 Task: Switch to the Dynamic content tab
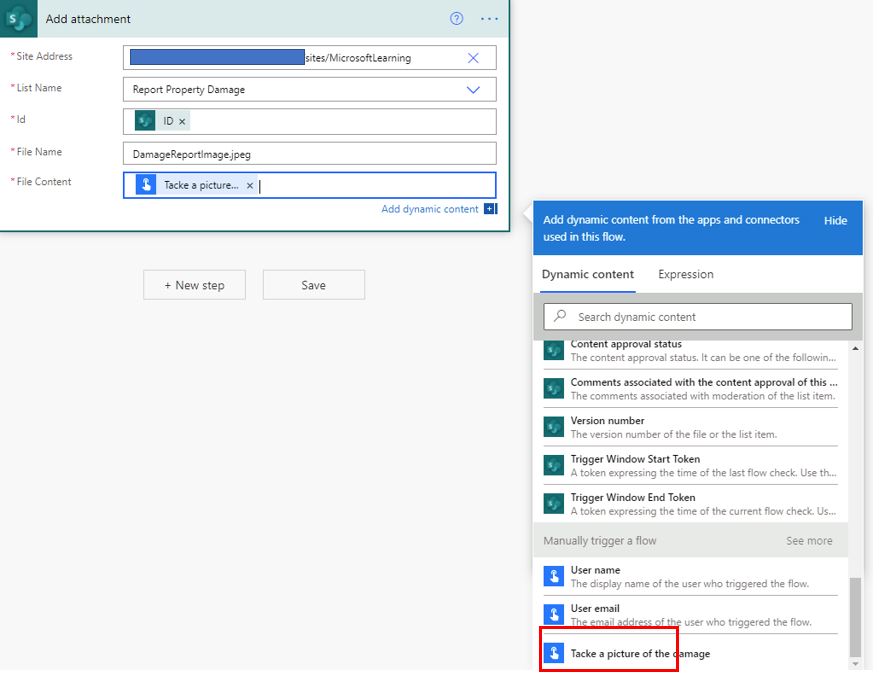[x=587, y=274]
